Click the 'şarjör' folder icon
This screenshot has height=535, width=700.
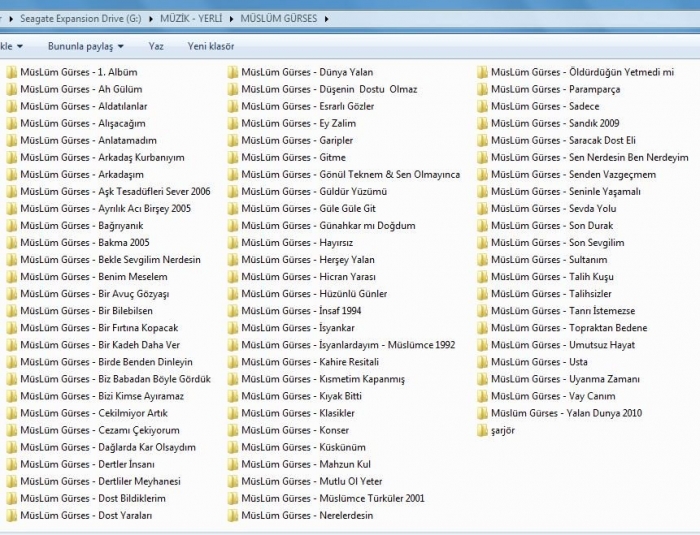(482, 431)
